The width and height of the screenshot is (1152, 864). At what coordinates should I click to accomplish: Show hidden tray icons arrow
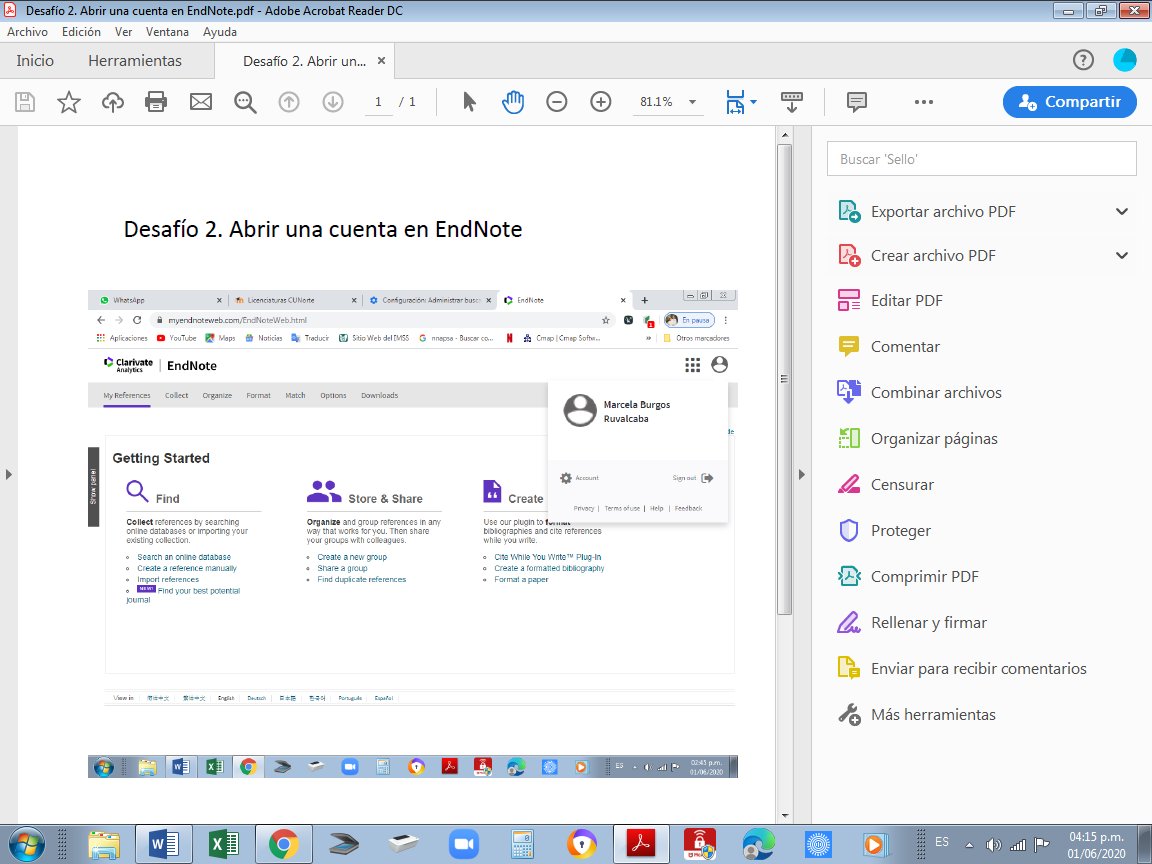(x=969, y=845)
